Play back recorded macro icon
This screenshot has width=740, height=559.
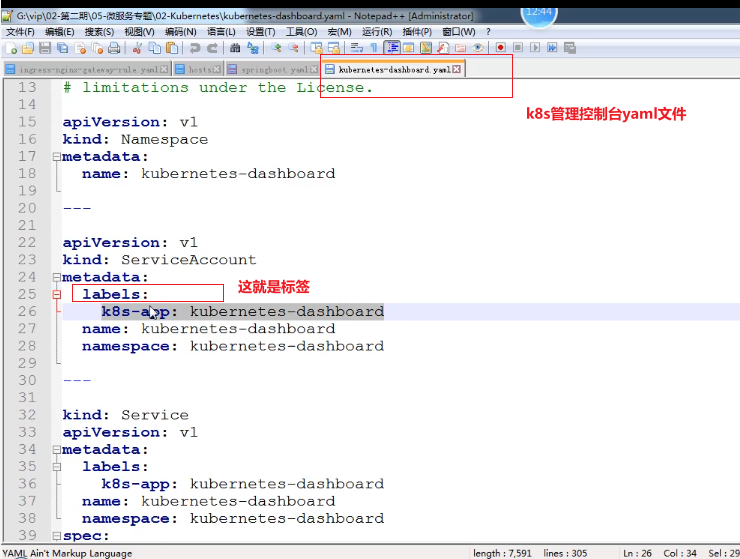tap(535, 48)
